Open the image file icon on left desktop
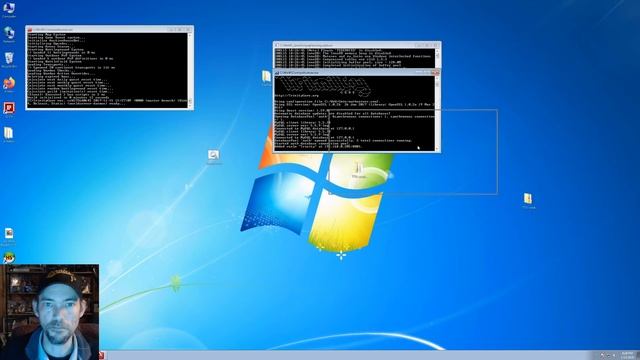Screen dimensions: 640x360 (x=9, y=233)
